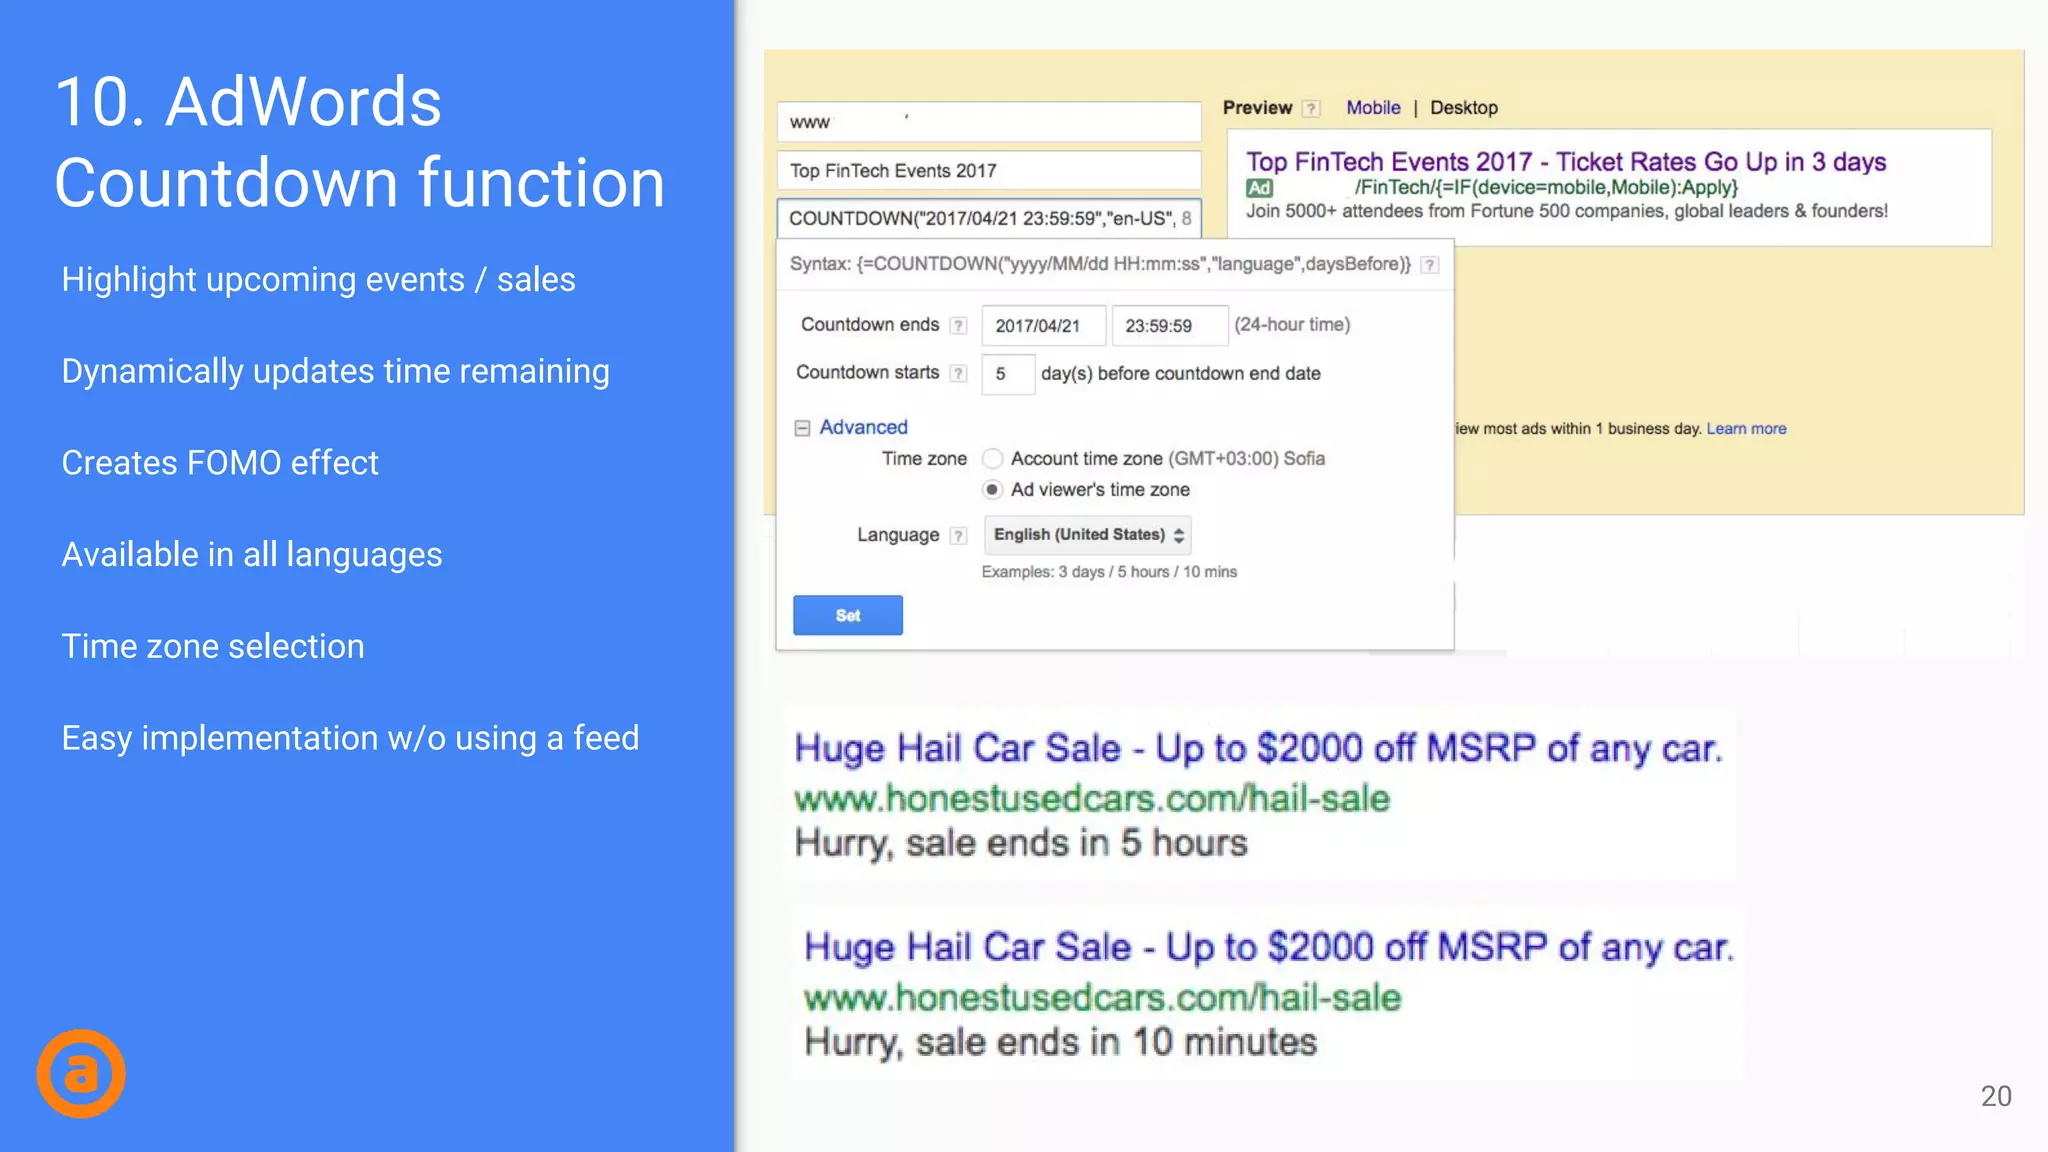
Task: Click the Top FinTech Events 2017 ad headline
Action: [1566, 162]
